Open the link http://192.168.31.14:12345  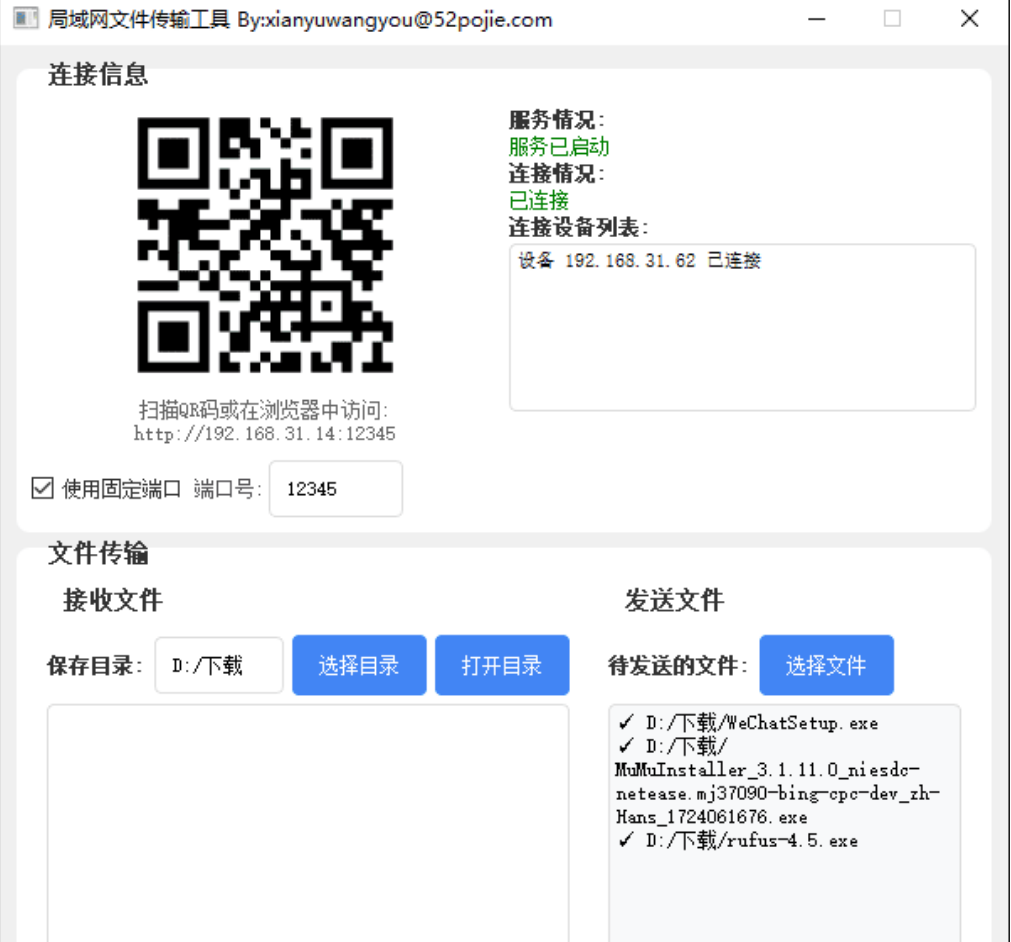click(x=265, y=433)
